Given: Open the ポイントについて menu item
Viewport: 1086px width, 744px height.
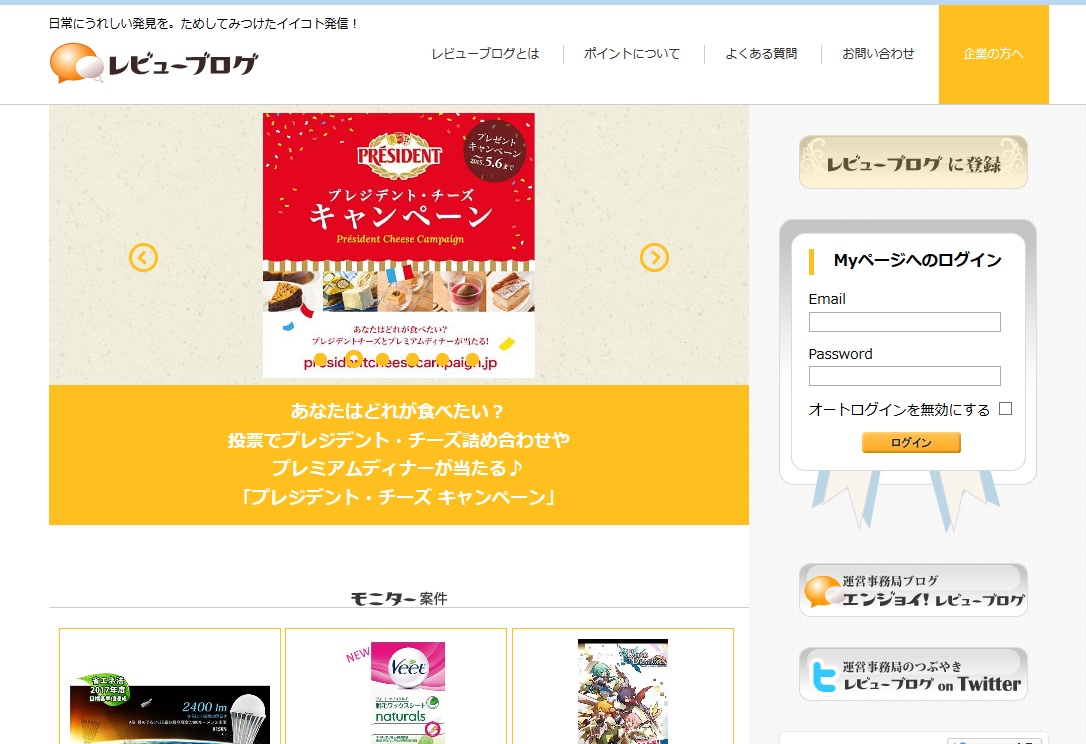Looking at the screenshot, I should (x=632, y=54).
